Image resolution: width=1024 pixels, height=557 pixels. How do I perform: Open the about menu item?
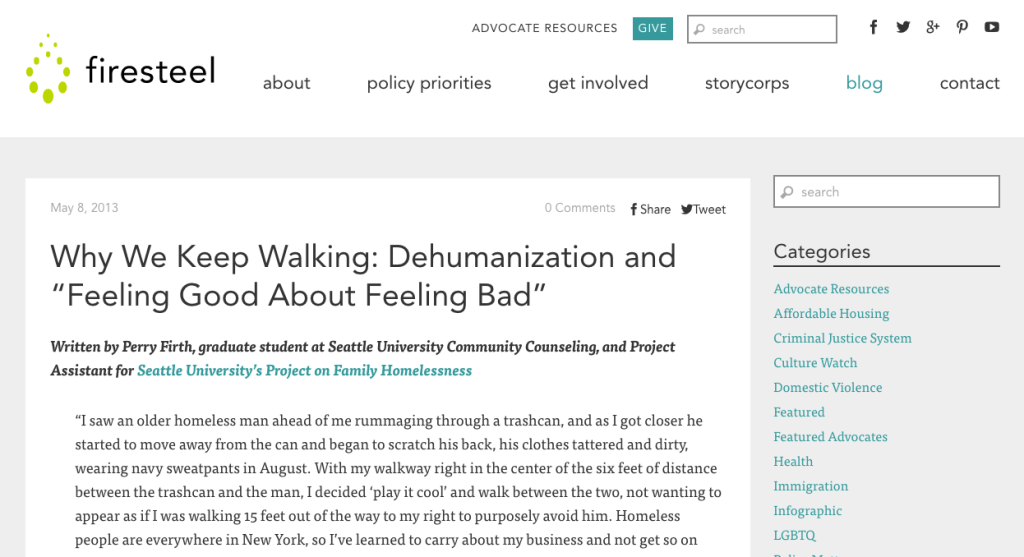286,83
